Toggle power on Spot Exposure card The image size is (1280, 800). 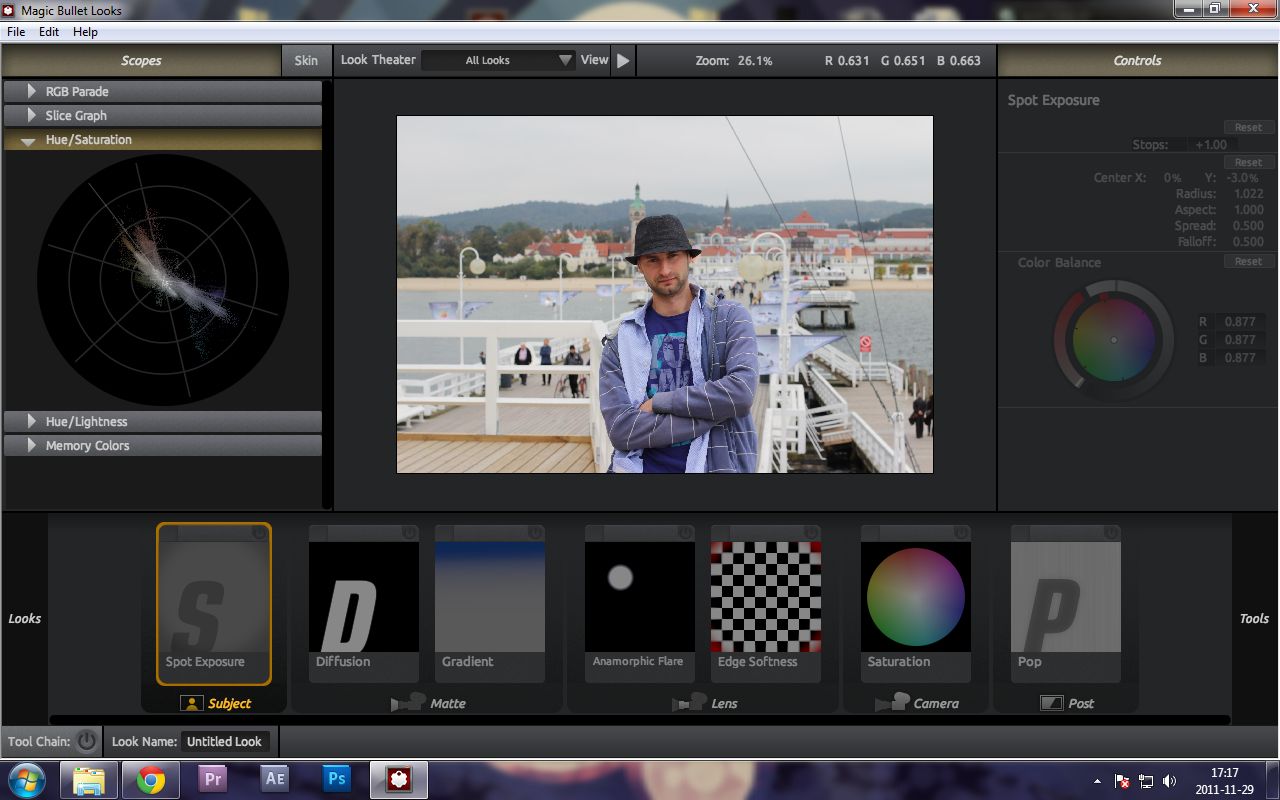click(x=260, y=533)
